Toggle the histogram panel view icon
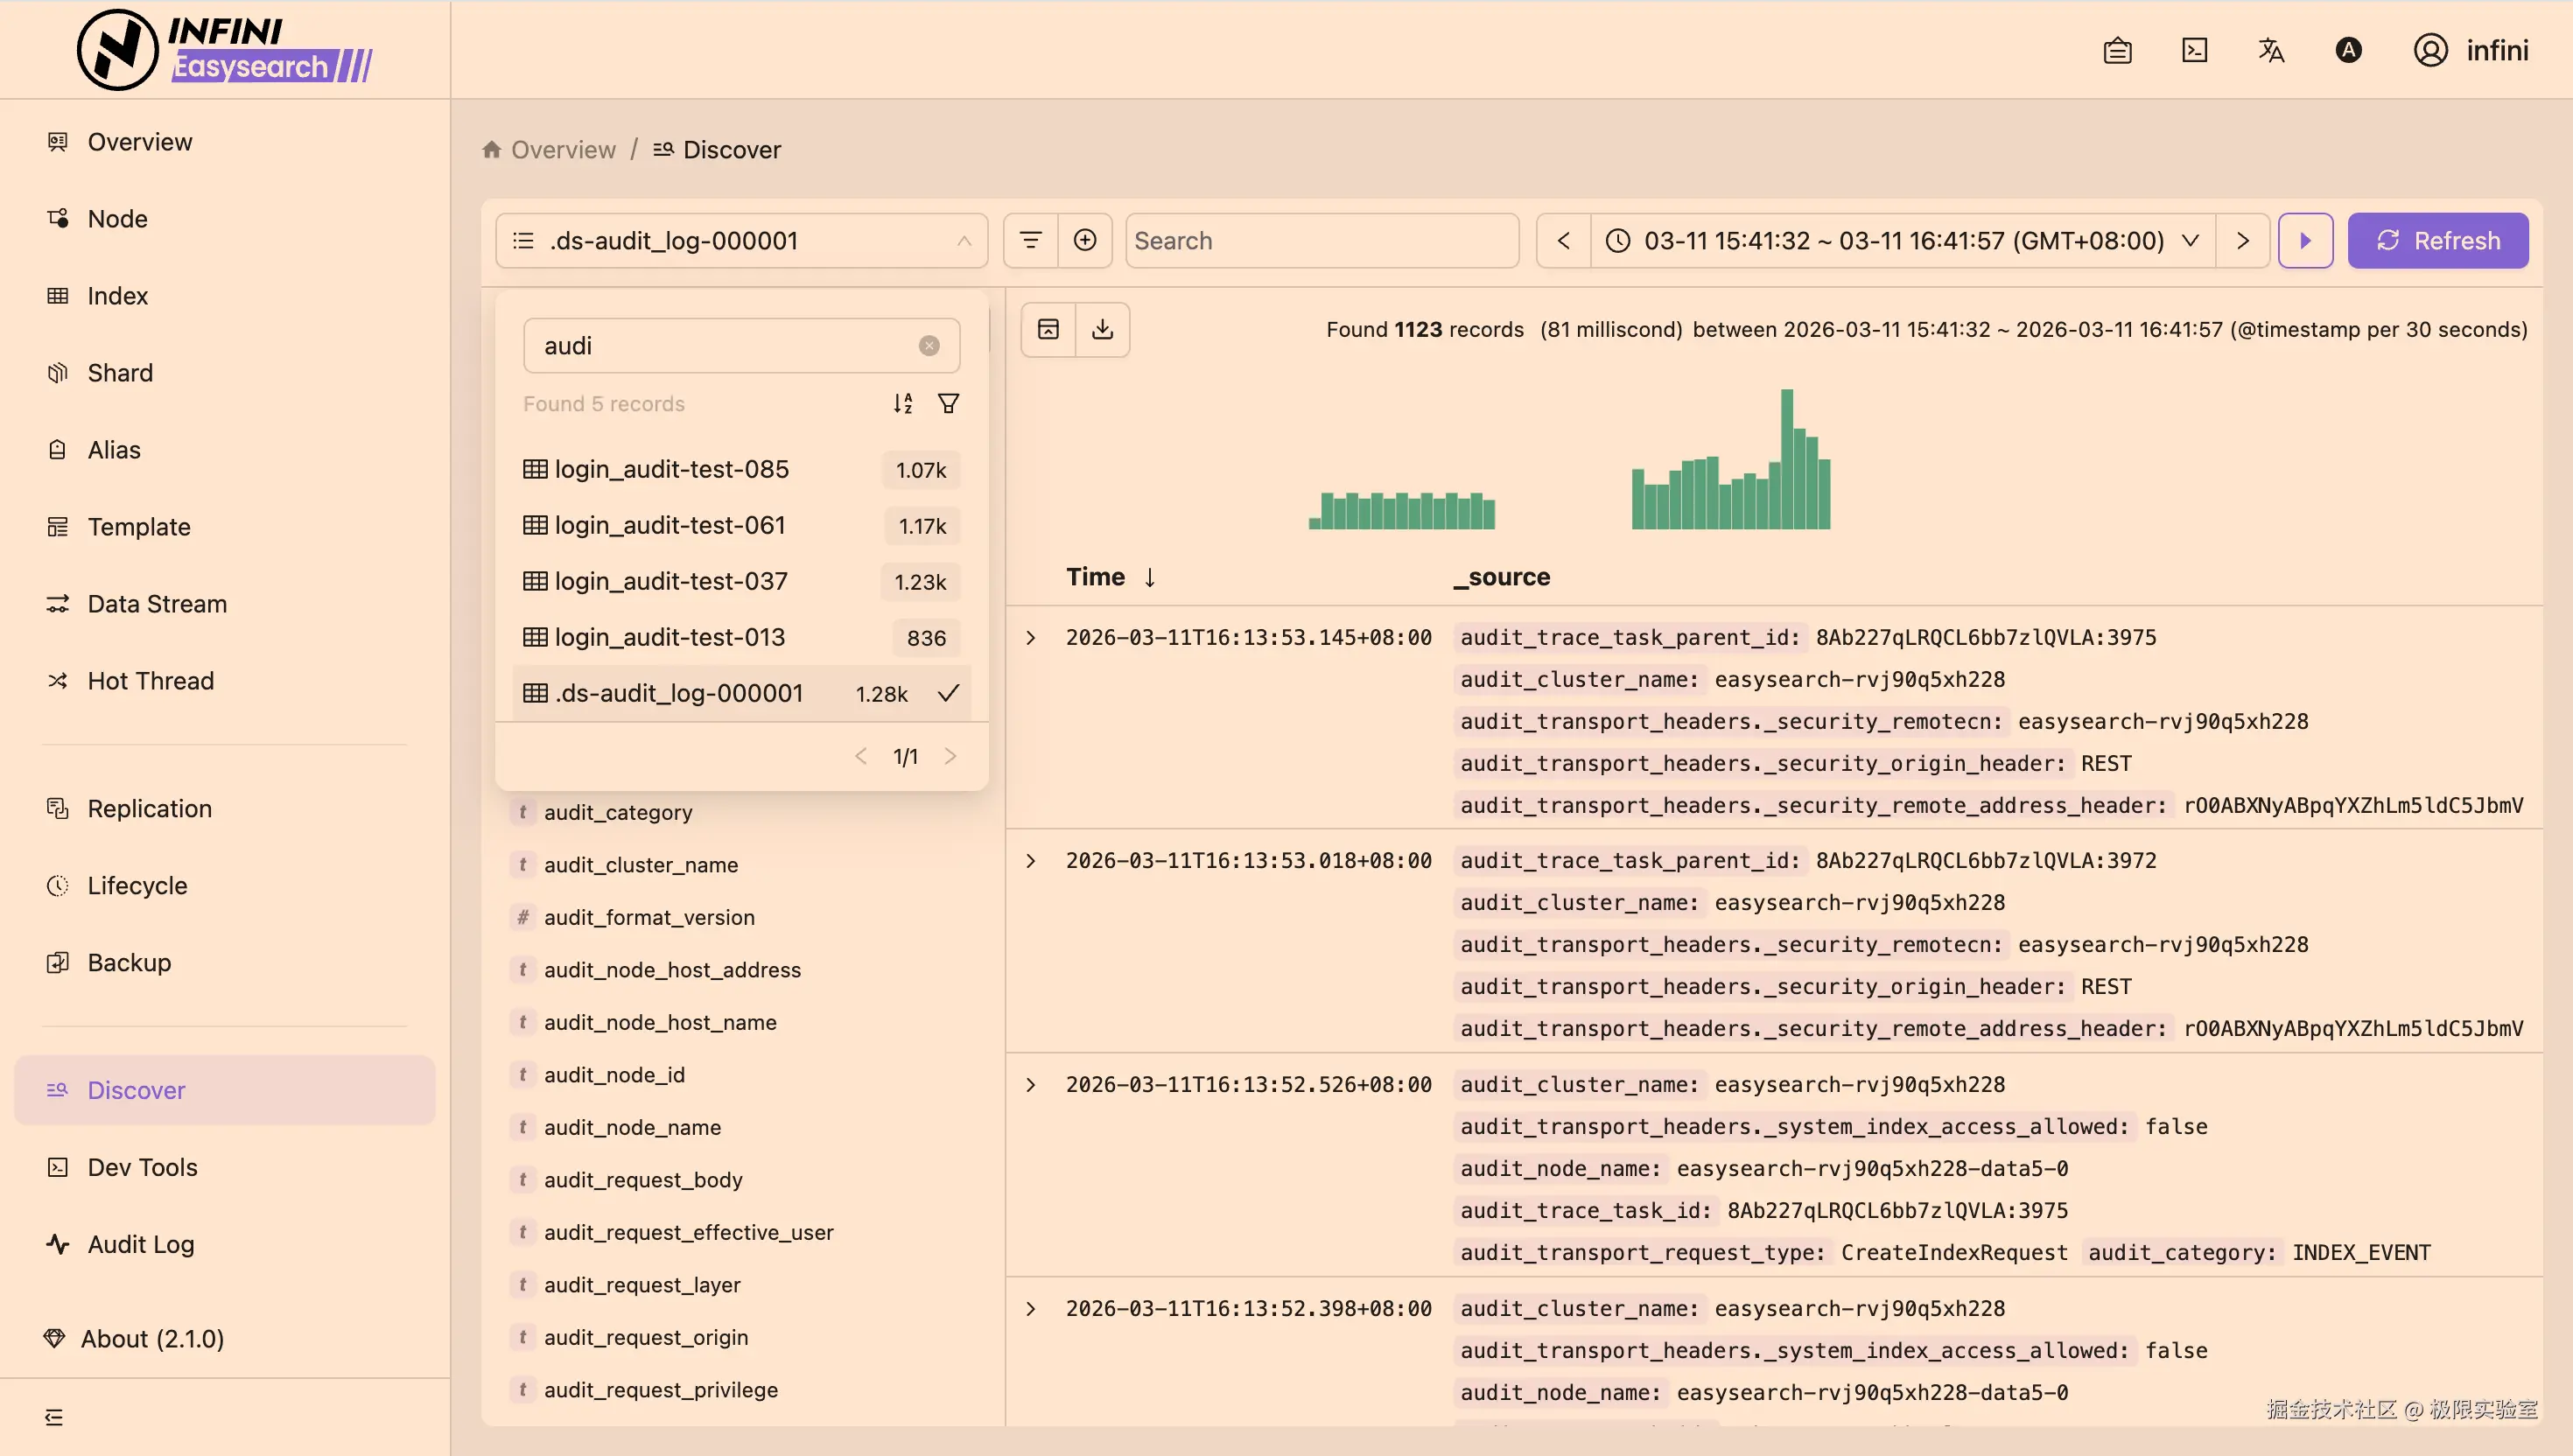This screenshot has width=2573, height=1456. point(1048,329)
